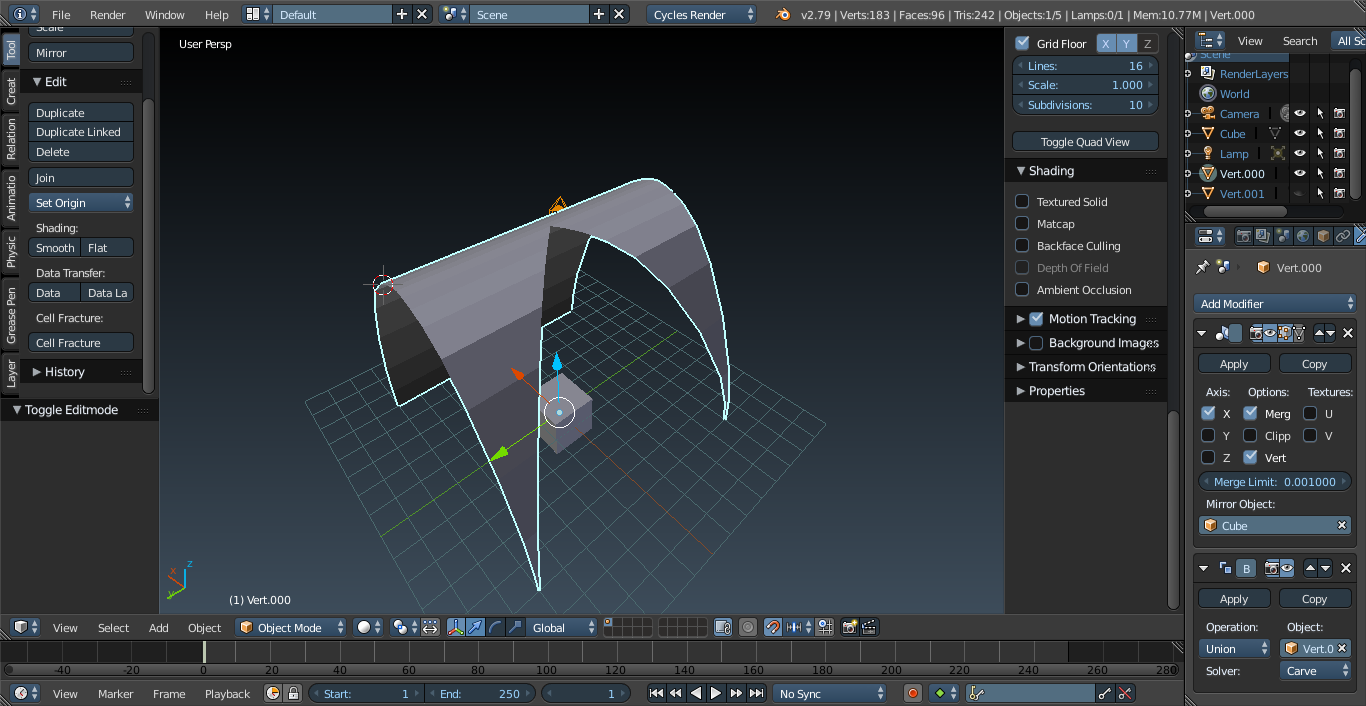Click the auto-keyframe record button
This screenshot has width=1366, height=706.
click(x=912, y=693)
